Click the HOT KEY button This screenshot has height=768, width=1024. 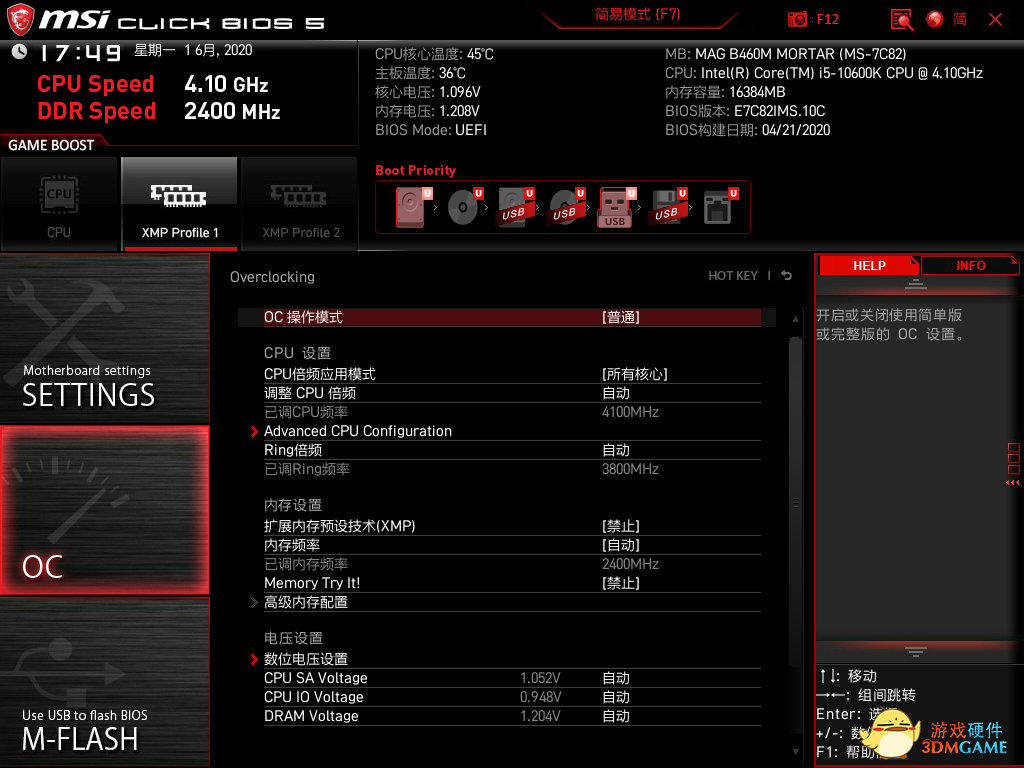click(x=733, y=276)
